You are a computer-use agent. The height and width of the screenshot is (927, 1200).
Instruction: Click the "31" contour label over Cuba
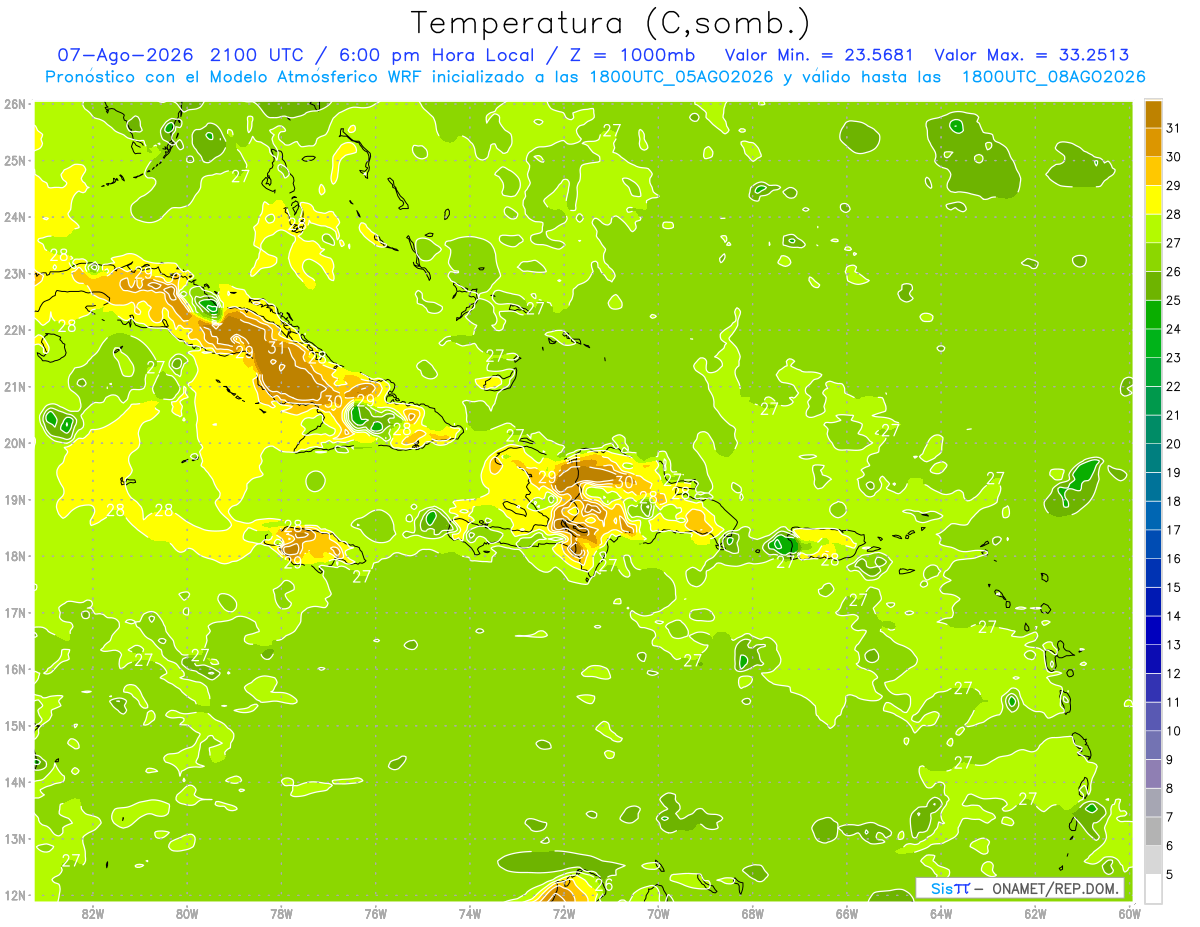(x=276, y=347)
